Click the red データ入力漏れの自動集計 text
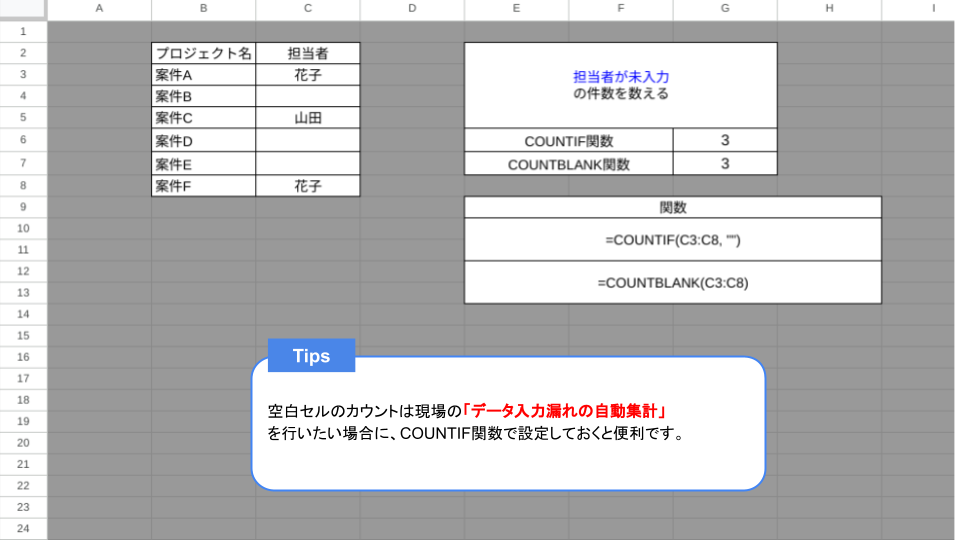 564,410
